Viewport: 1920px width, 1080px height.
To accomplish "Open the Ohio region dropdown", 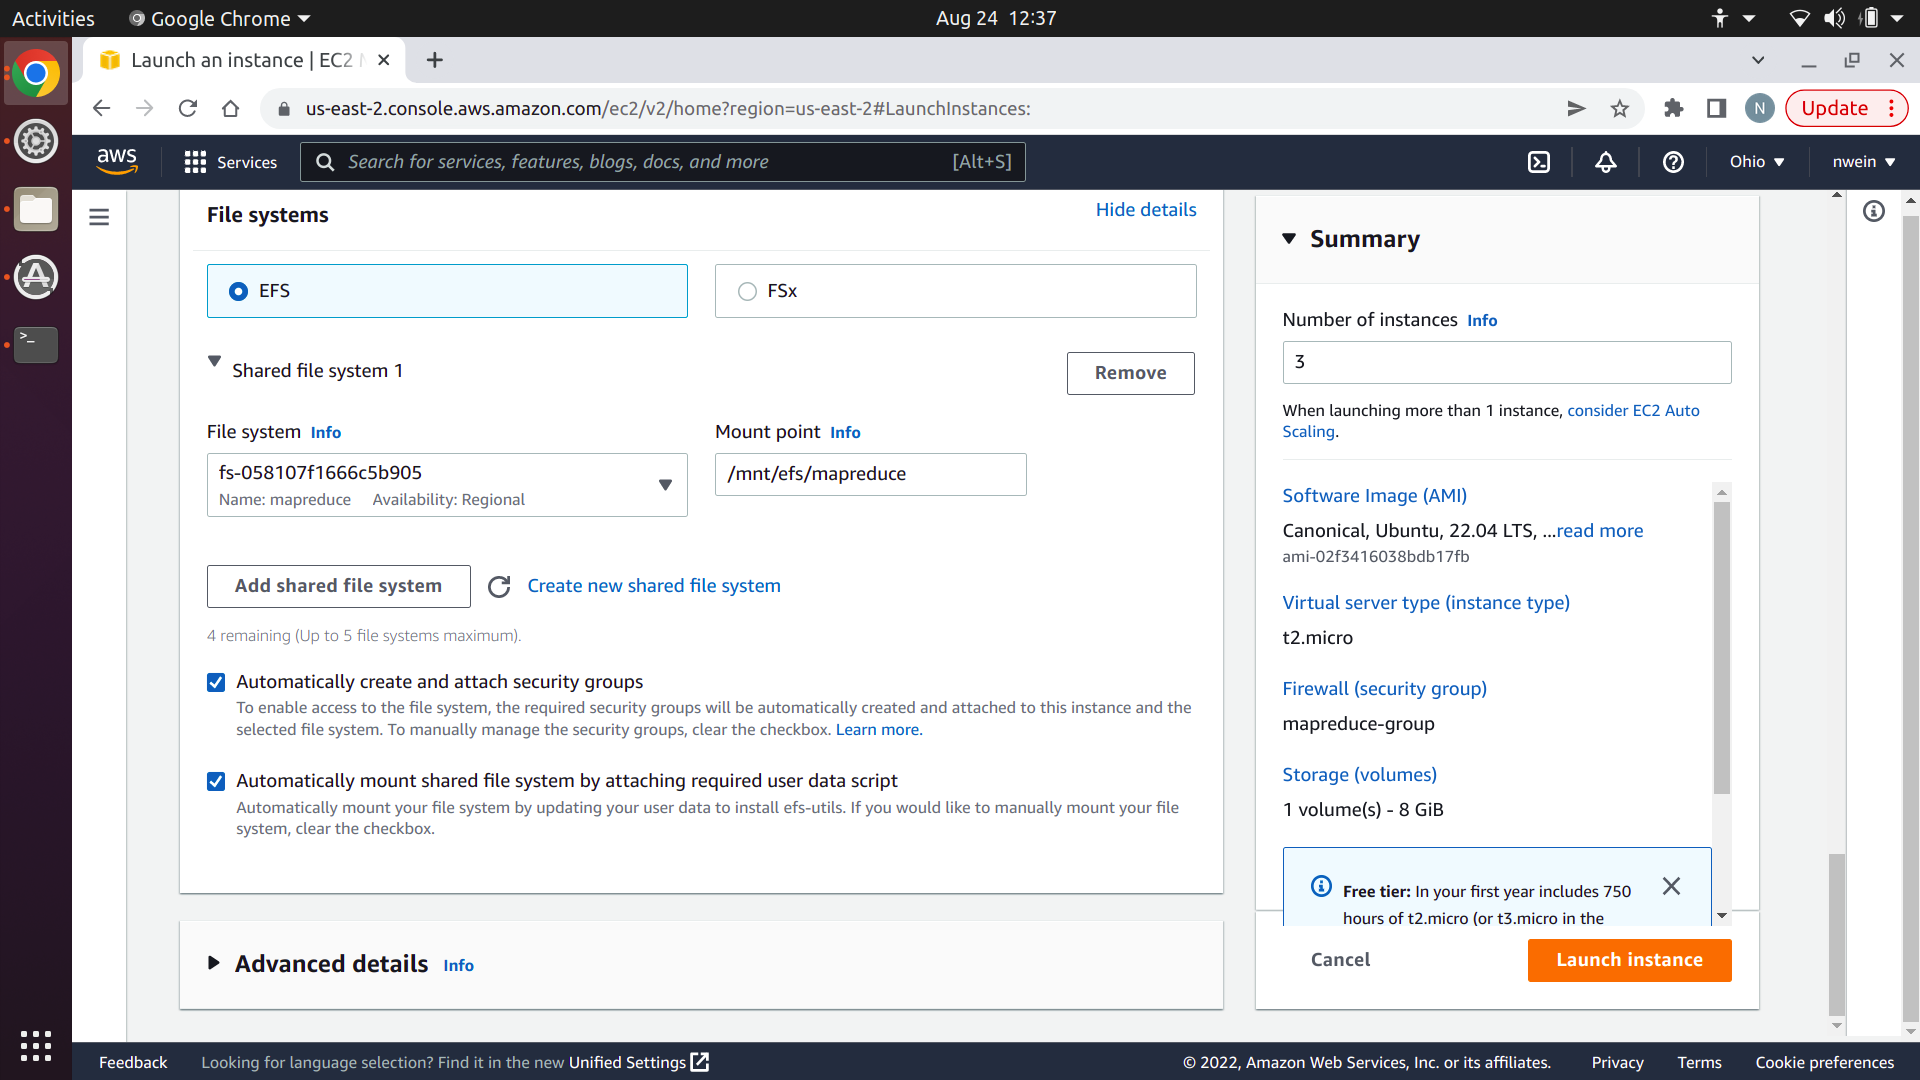I will coord(1757,162).
